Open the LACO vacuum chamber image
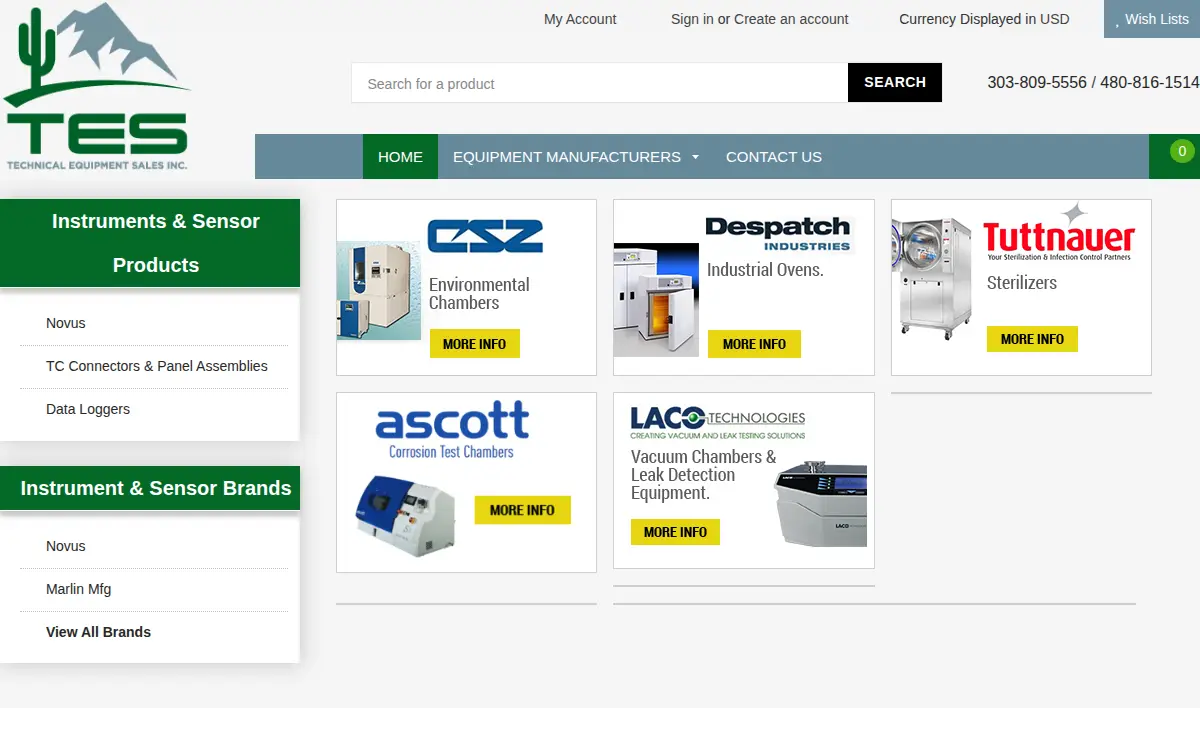The width and height of the screenshot is (1200, 750). pos(821,503)
